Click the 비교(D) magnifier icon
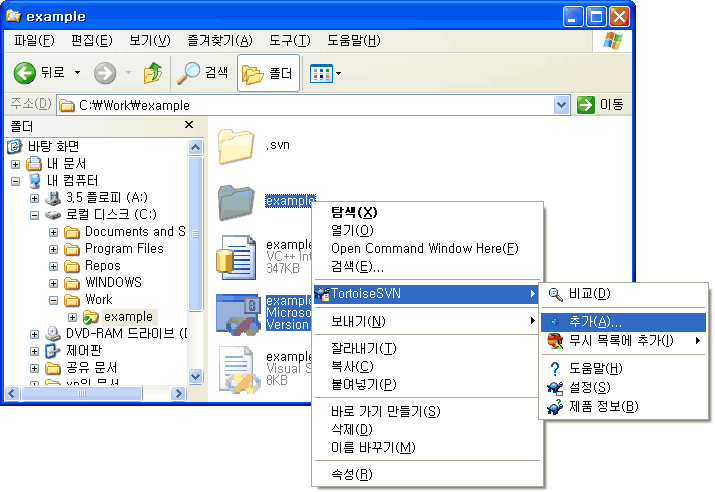Image resolution: width=715 pixels, height=492 pixels. click(x=555, y=293)
